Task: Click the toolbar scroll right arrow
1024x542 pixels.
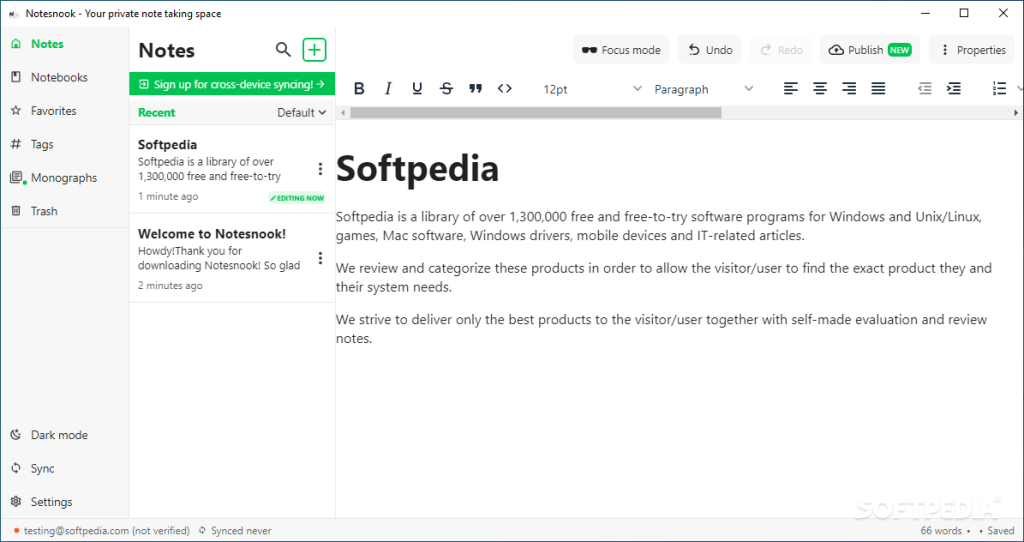Action: (x=1016, y=112)
